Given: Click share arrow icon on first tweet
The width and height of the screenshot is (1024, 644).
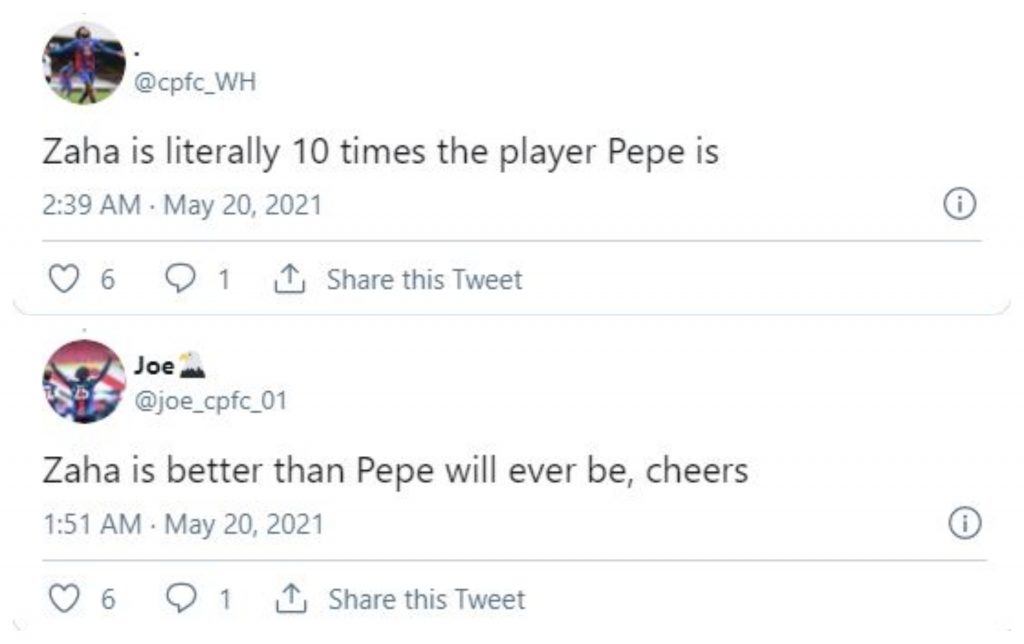Looking at the screenshot, I should tap(288, 279).
